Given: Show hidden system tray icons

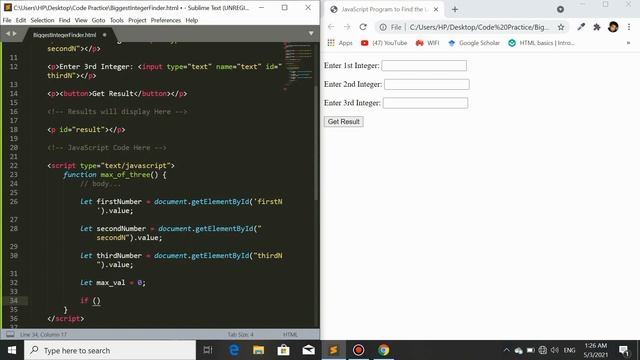Looking at the screenshot, I should coord(507,350).
